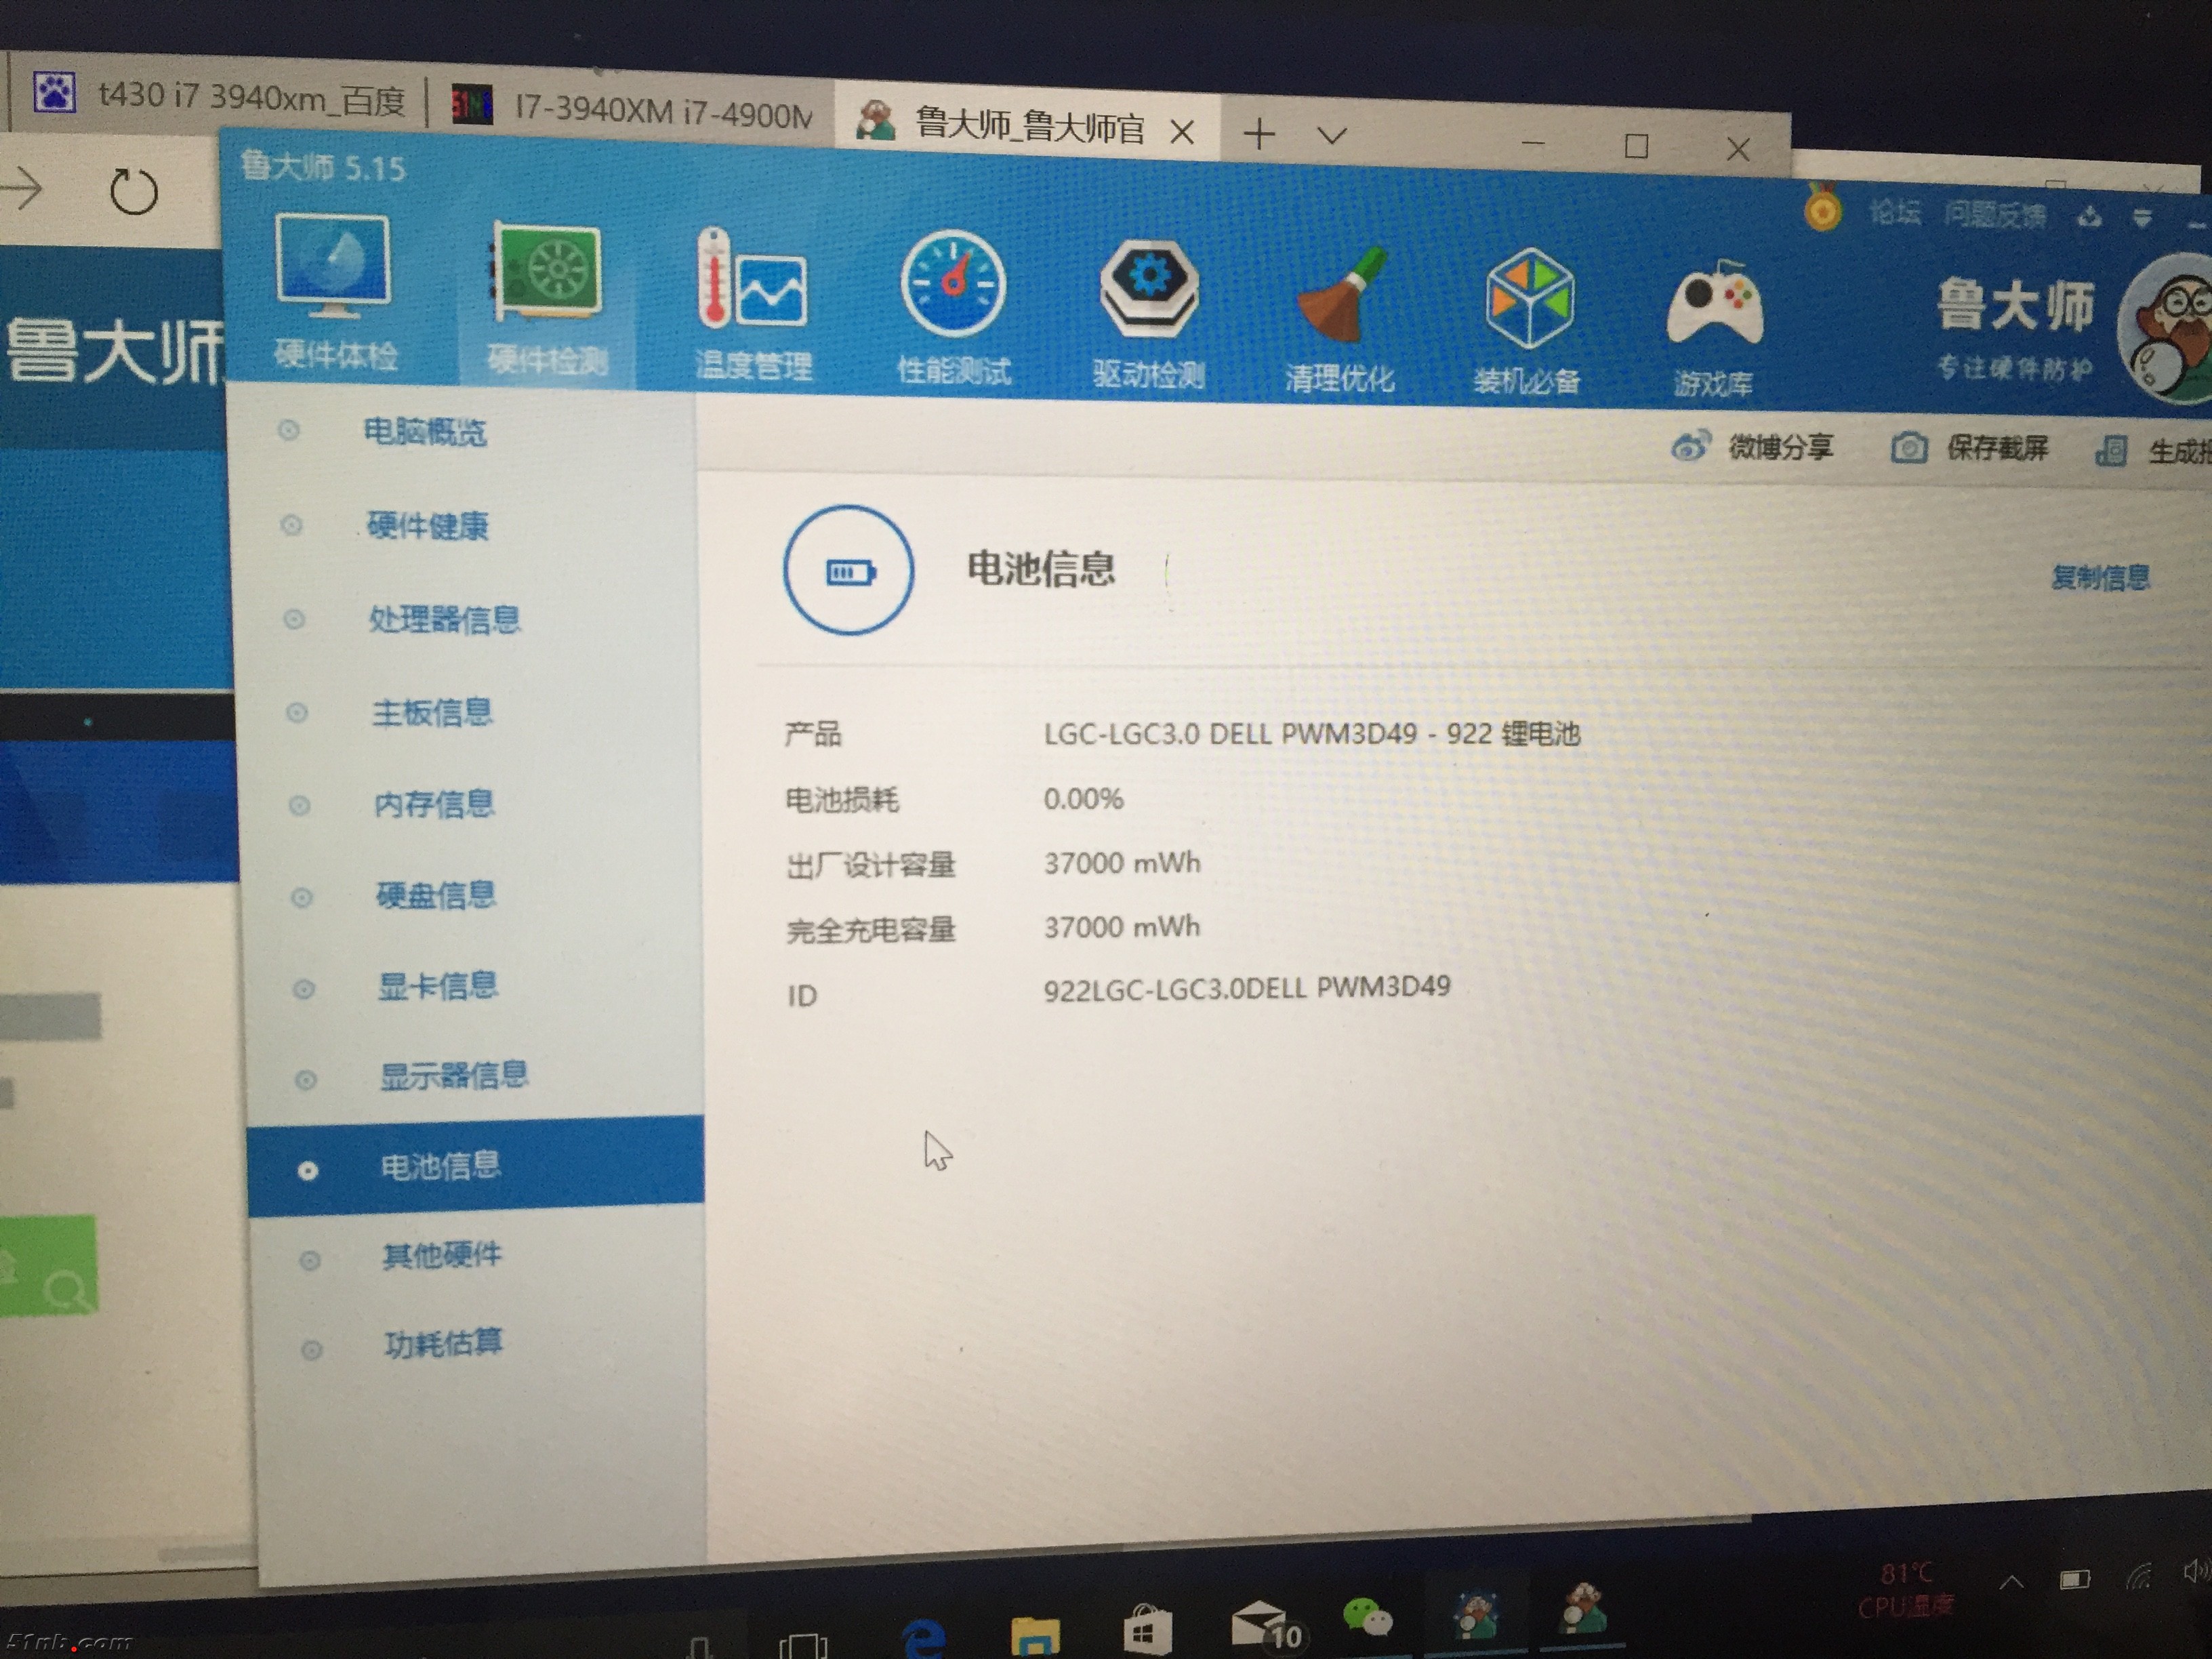Add a new browser tab
The height and width of the screenshot is (1659, 2212).
pyautogui.click(x=1259, y=133)
